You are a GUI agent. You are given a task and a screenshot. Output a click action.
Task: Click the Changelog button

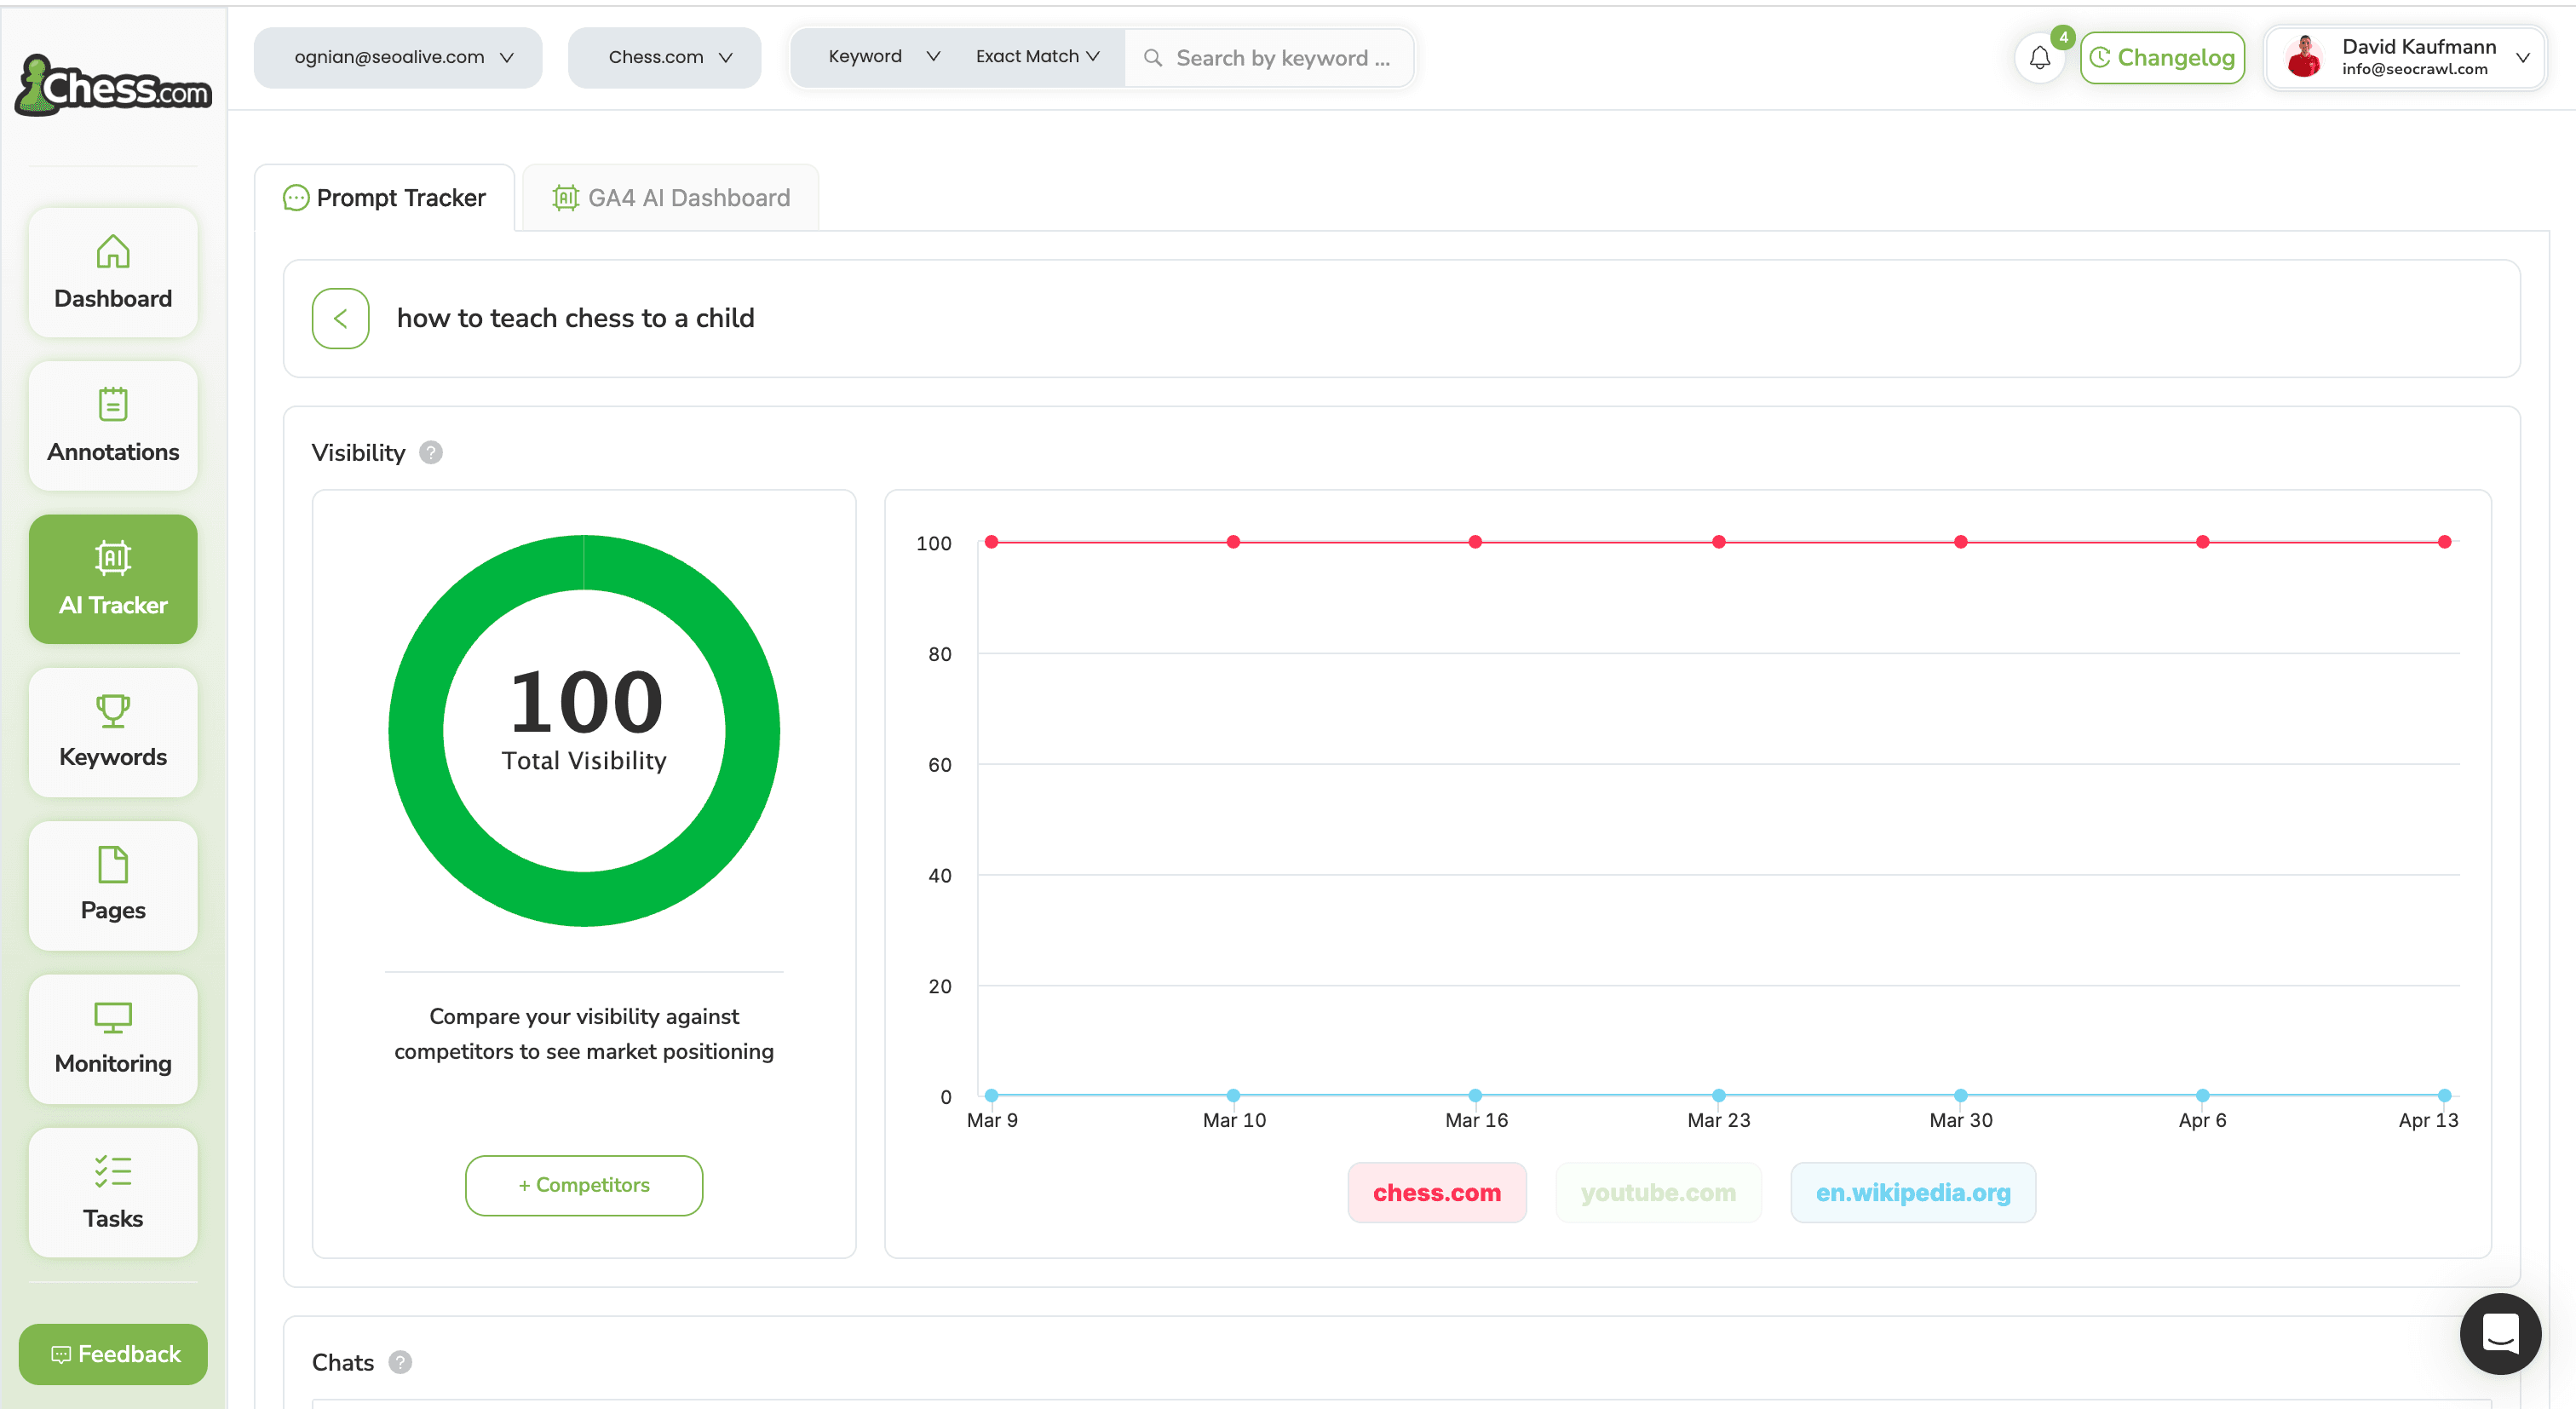tap(2162, 58)
